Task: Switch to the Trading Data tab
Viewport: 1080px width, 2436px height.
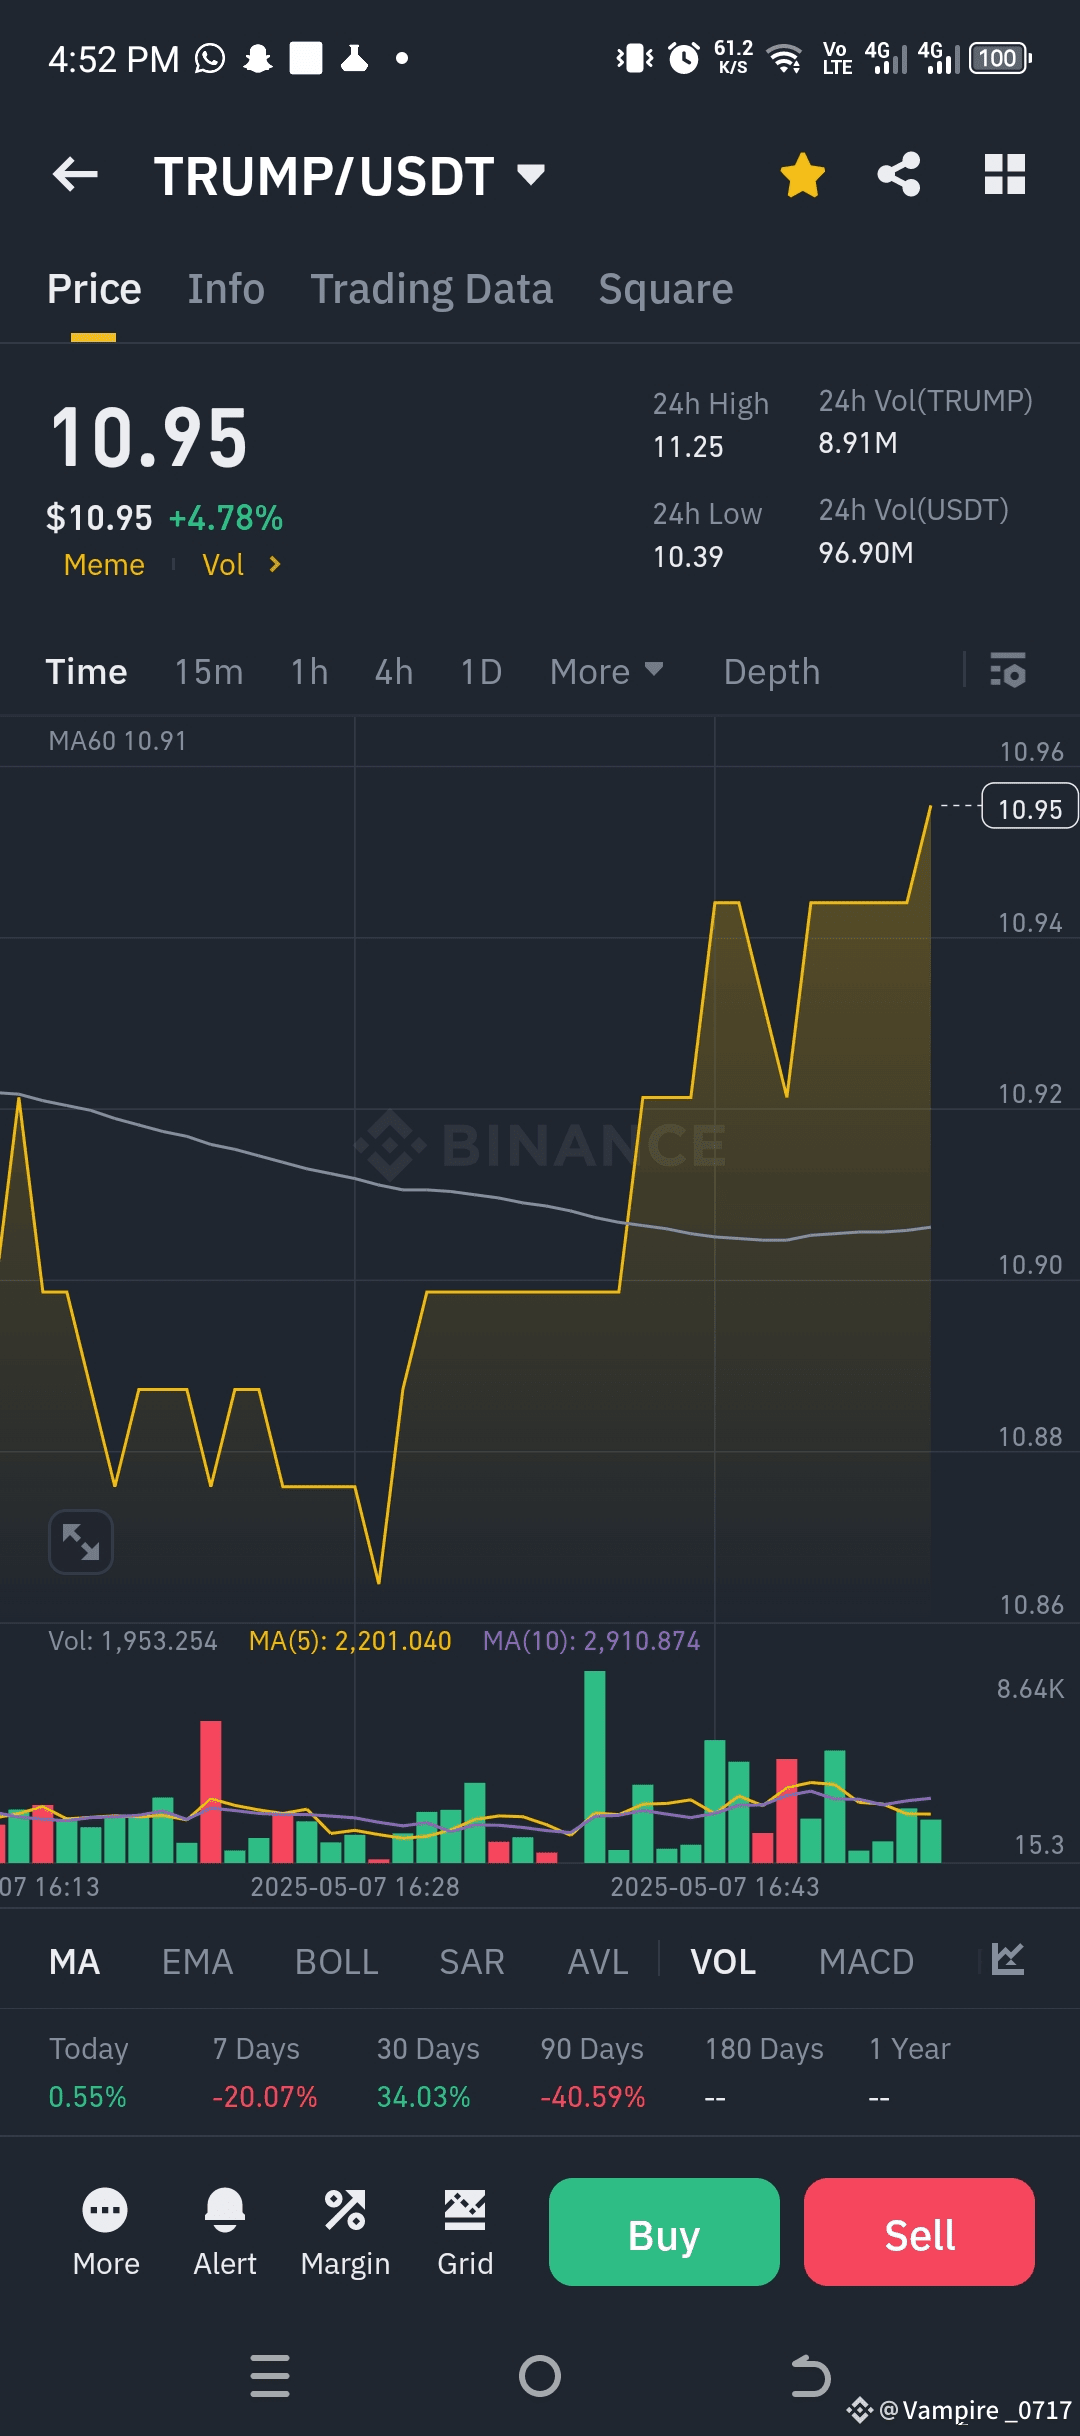Action: 431,289
